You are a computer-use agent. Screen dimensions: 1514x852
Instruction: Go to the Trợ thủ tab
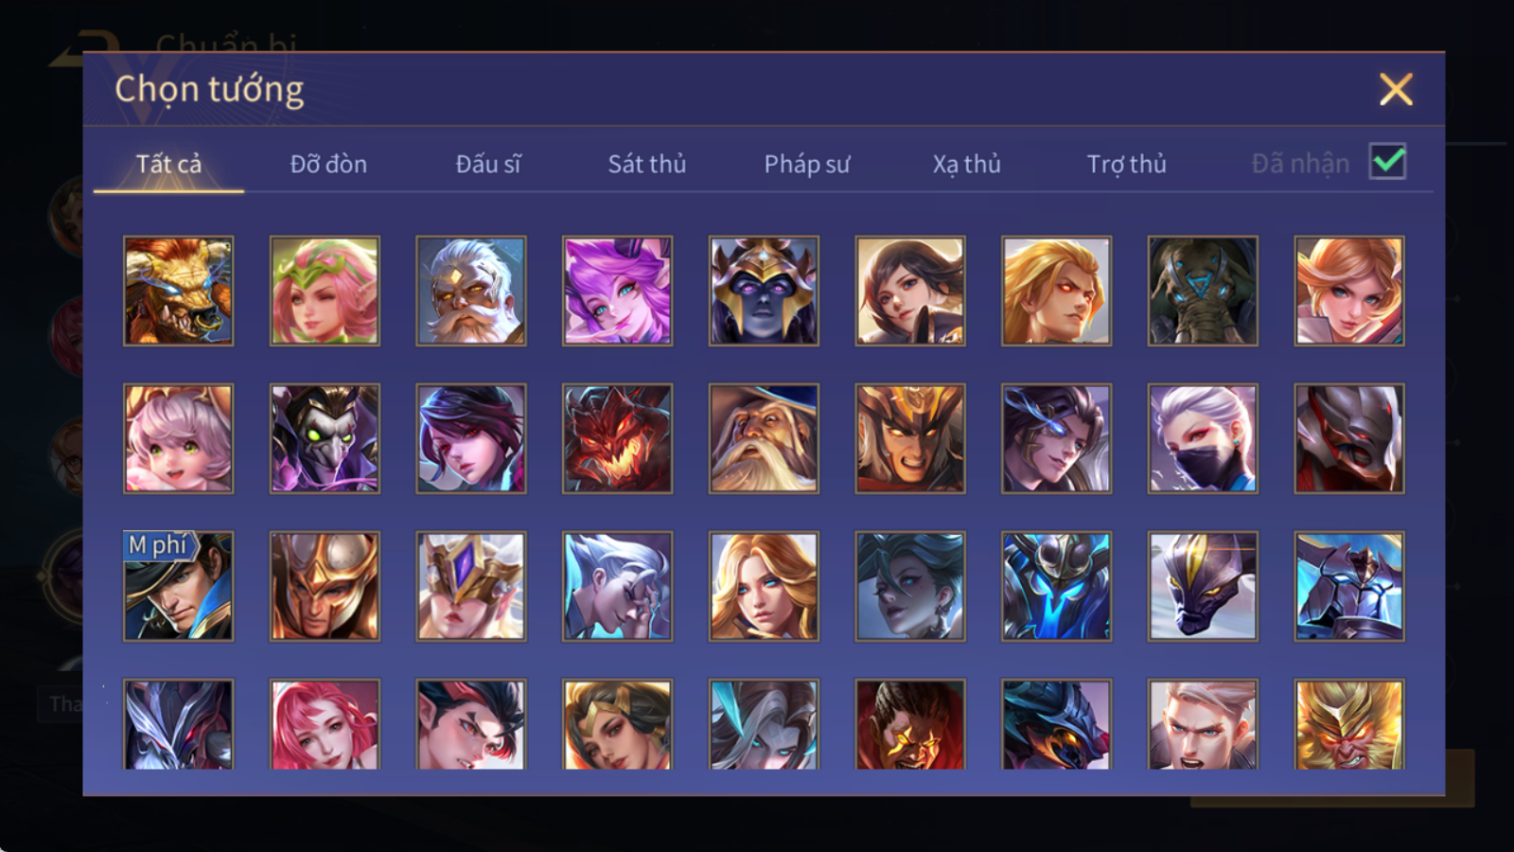point(1126,164)
